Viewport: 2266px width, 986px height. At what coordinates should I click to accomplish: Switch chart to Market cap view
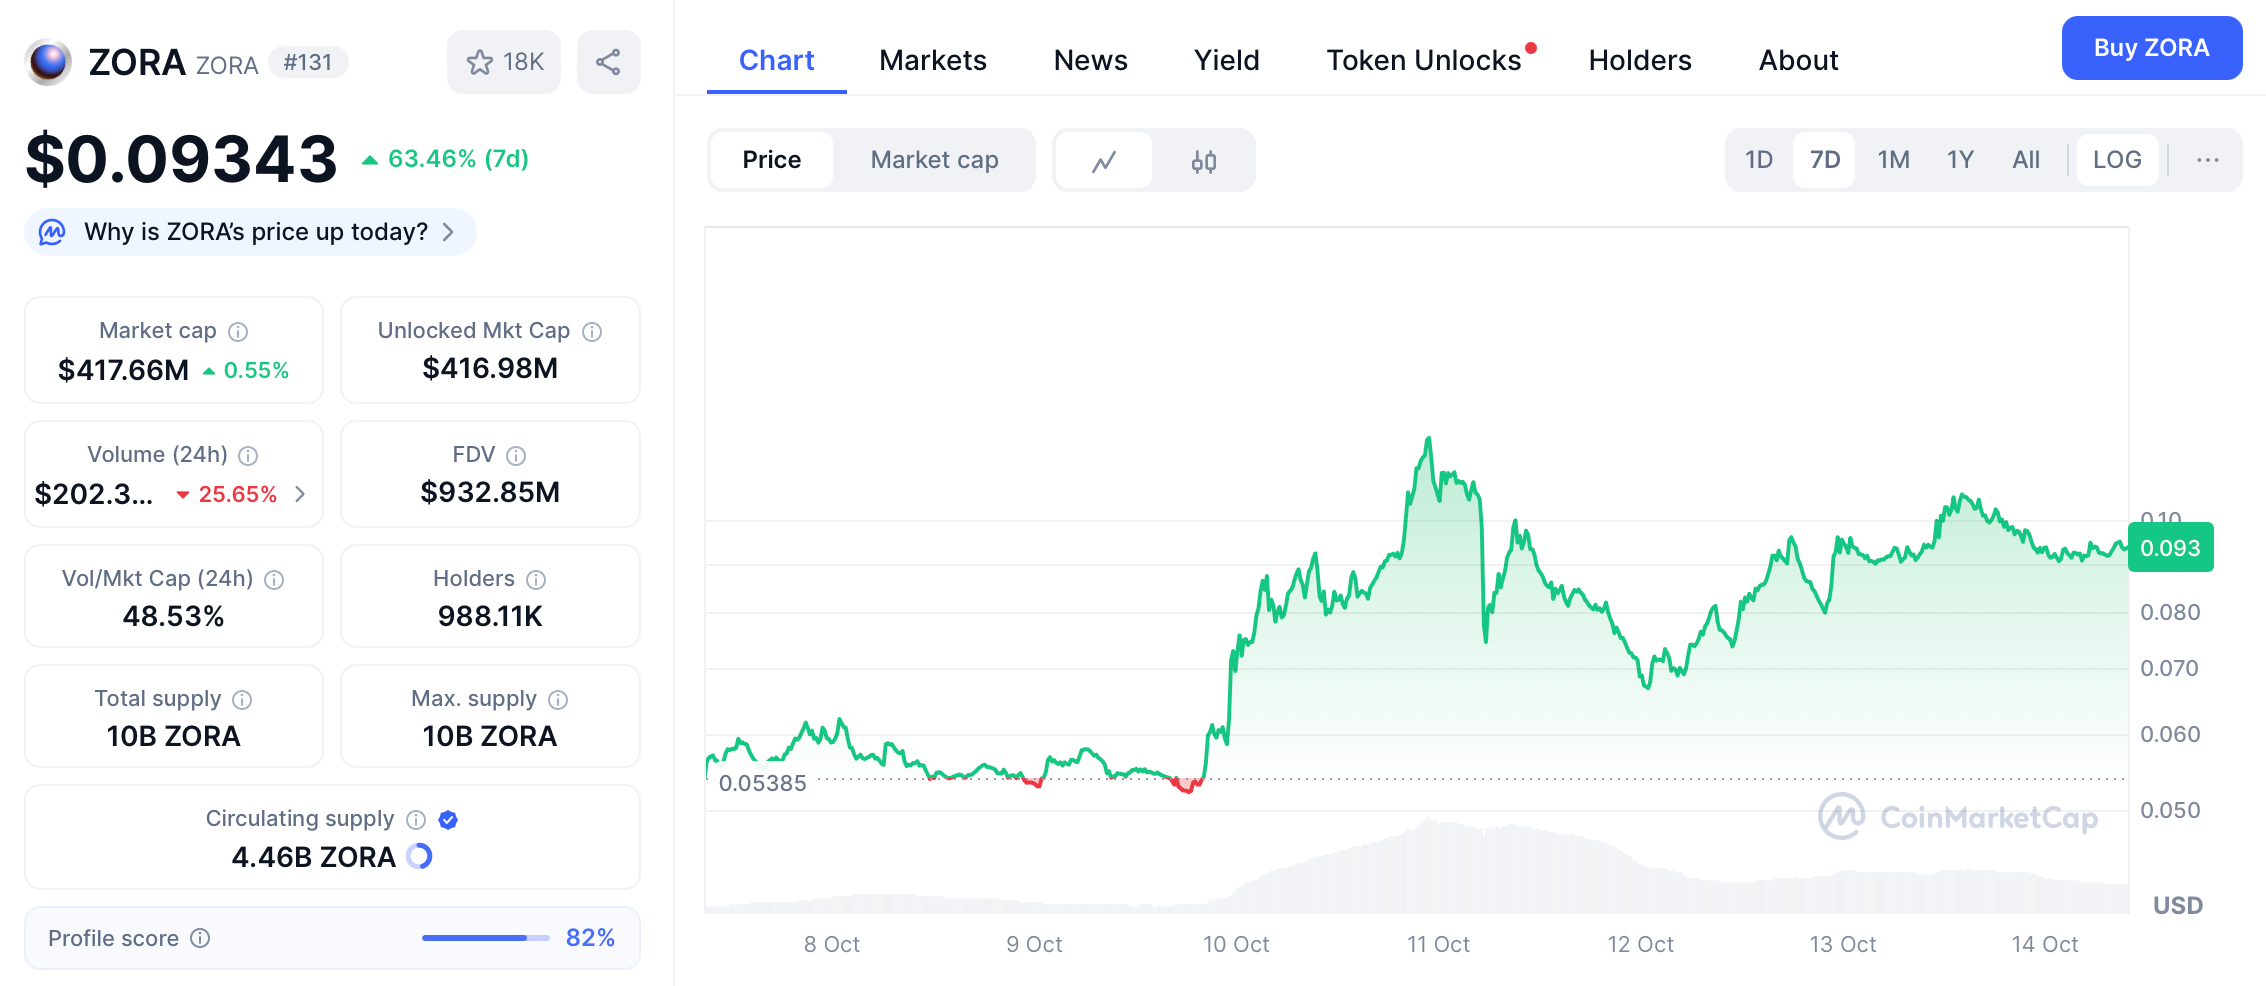click(x=932, y=160)
